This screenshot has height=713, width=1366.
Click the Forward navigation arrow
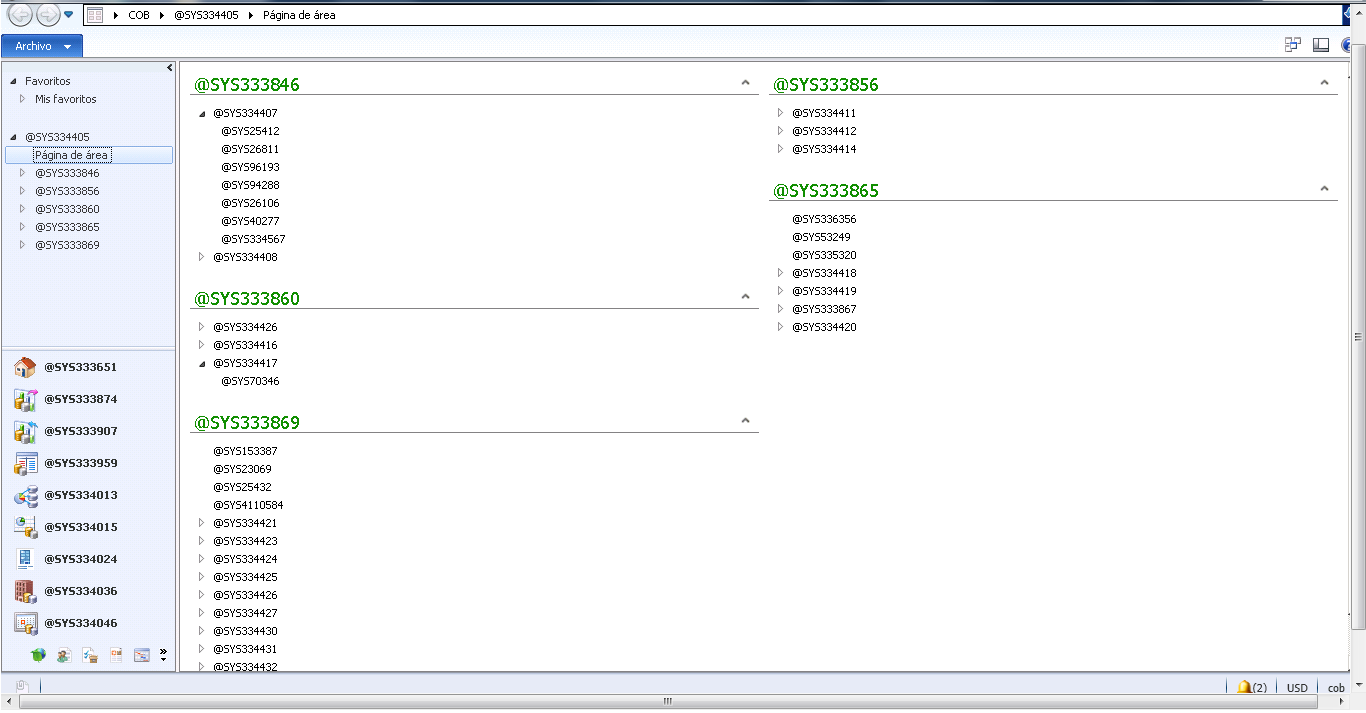click(47, 15)
